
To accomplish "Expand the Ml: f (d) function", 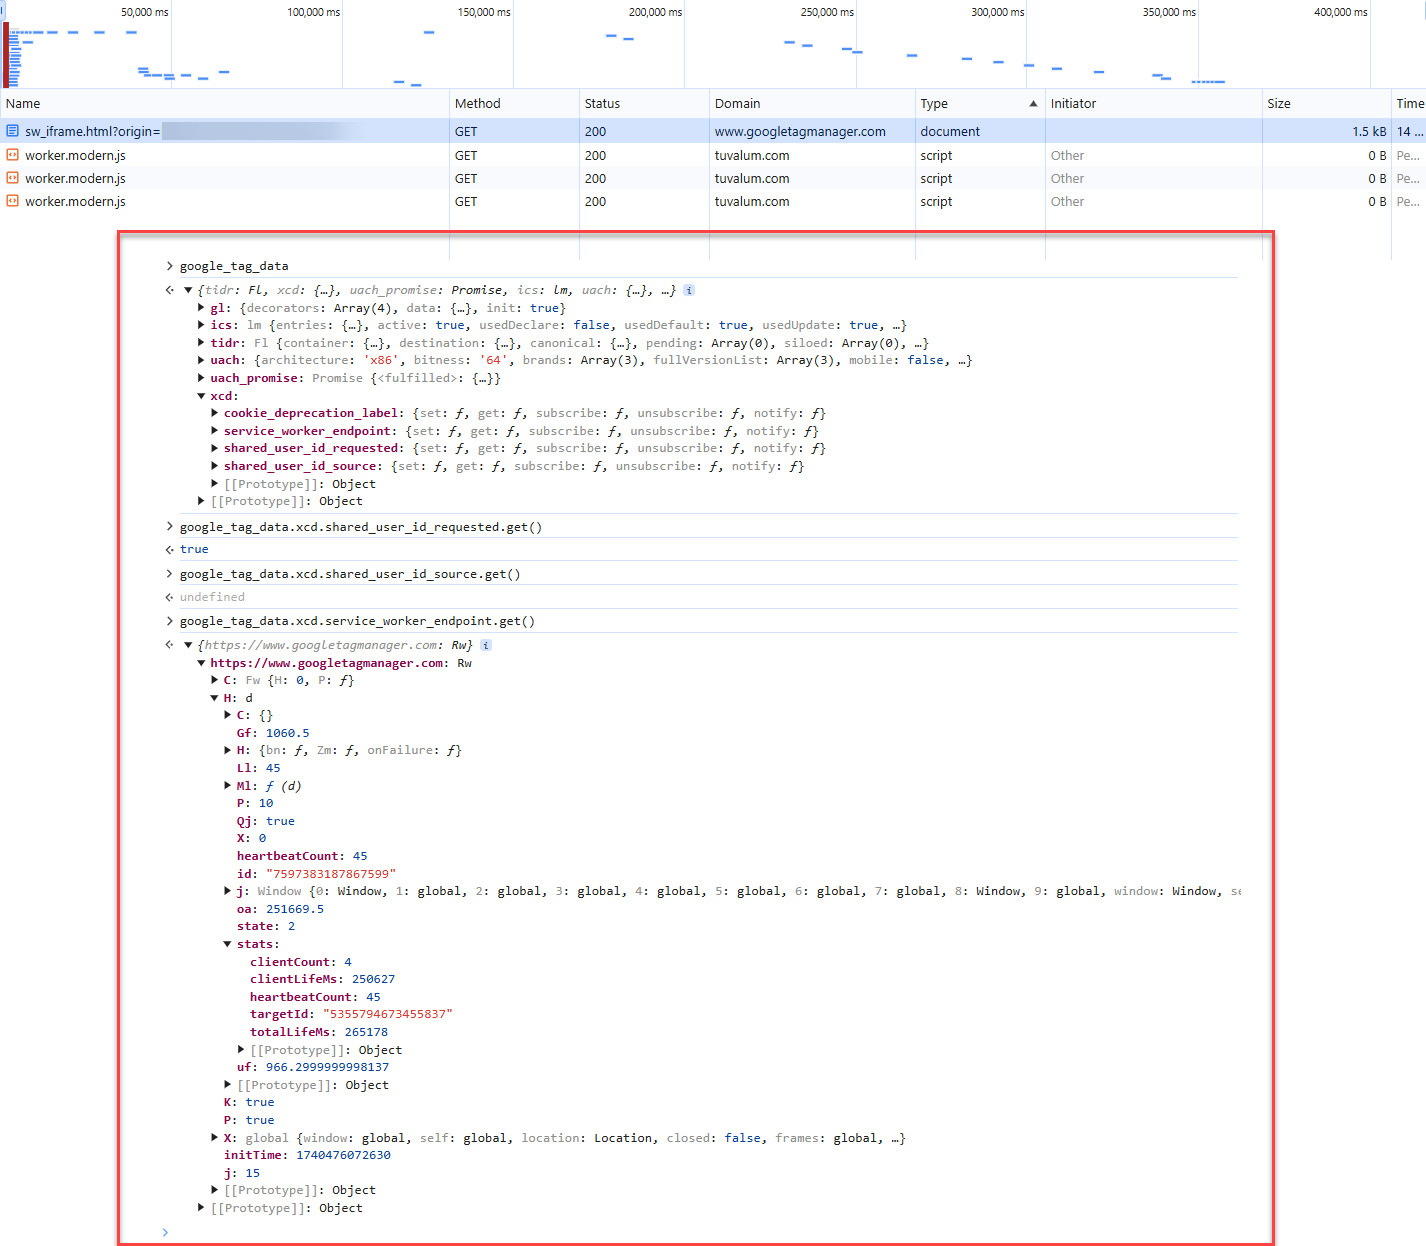I will [227, 786].
